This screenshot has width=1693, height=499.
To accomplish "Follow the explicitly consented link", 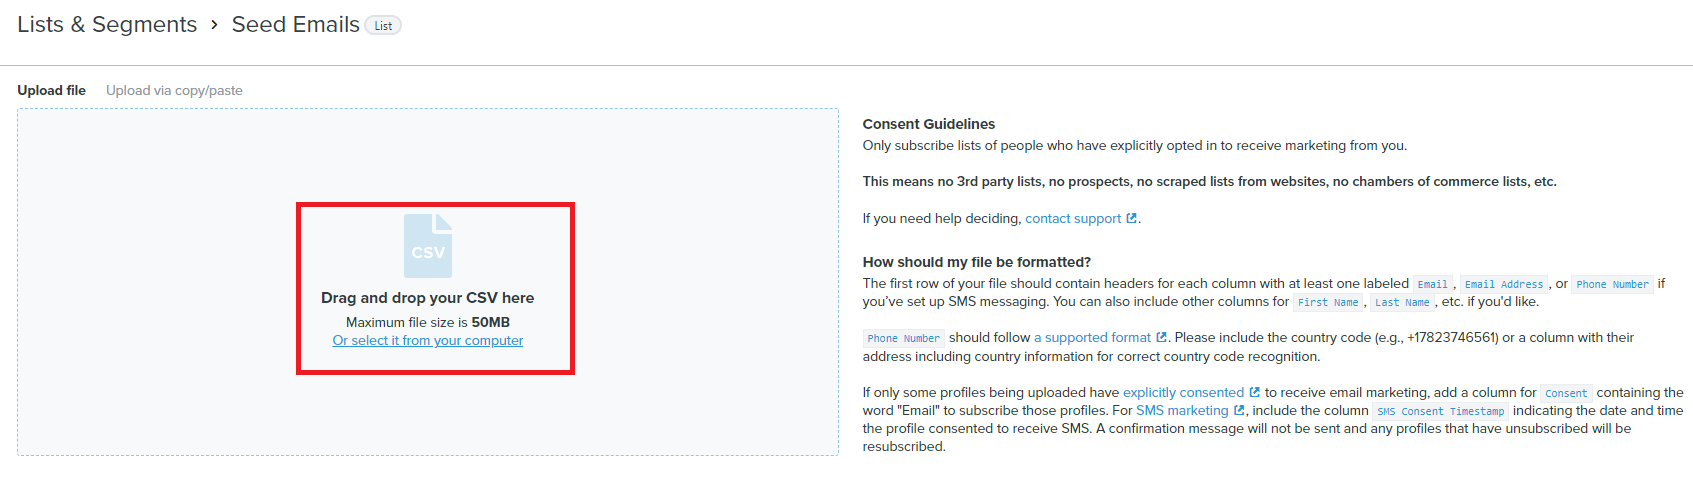I will point(1183,393).
